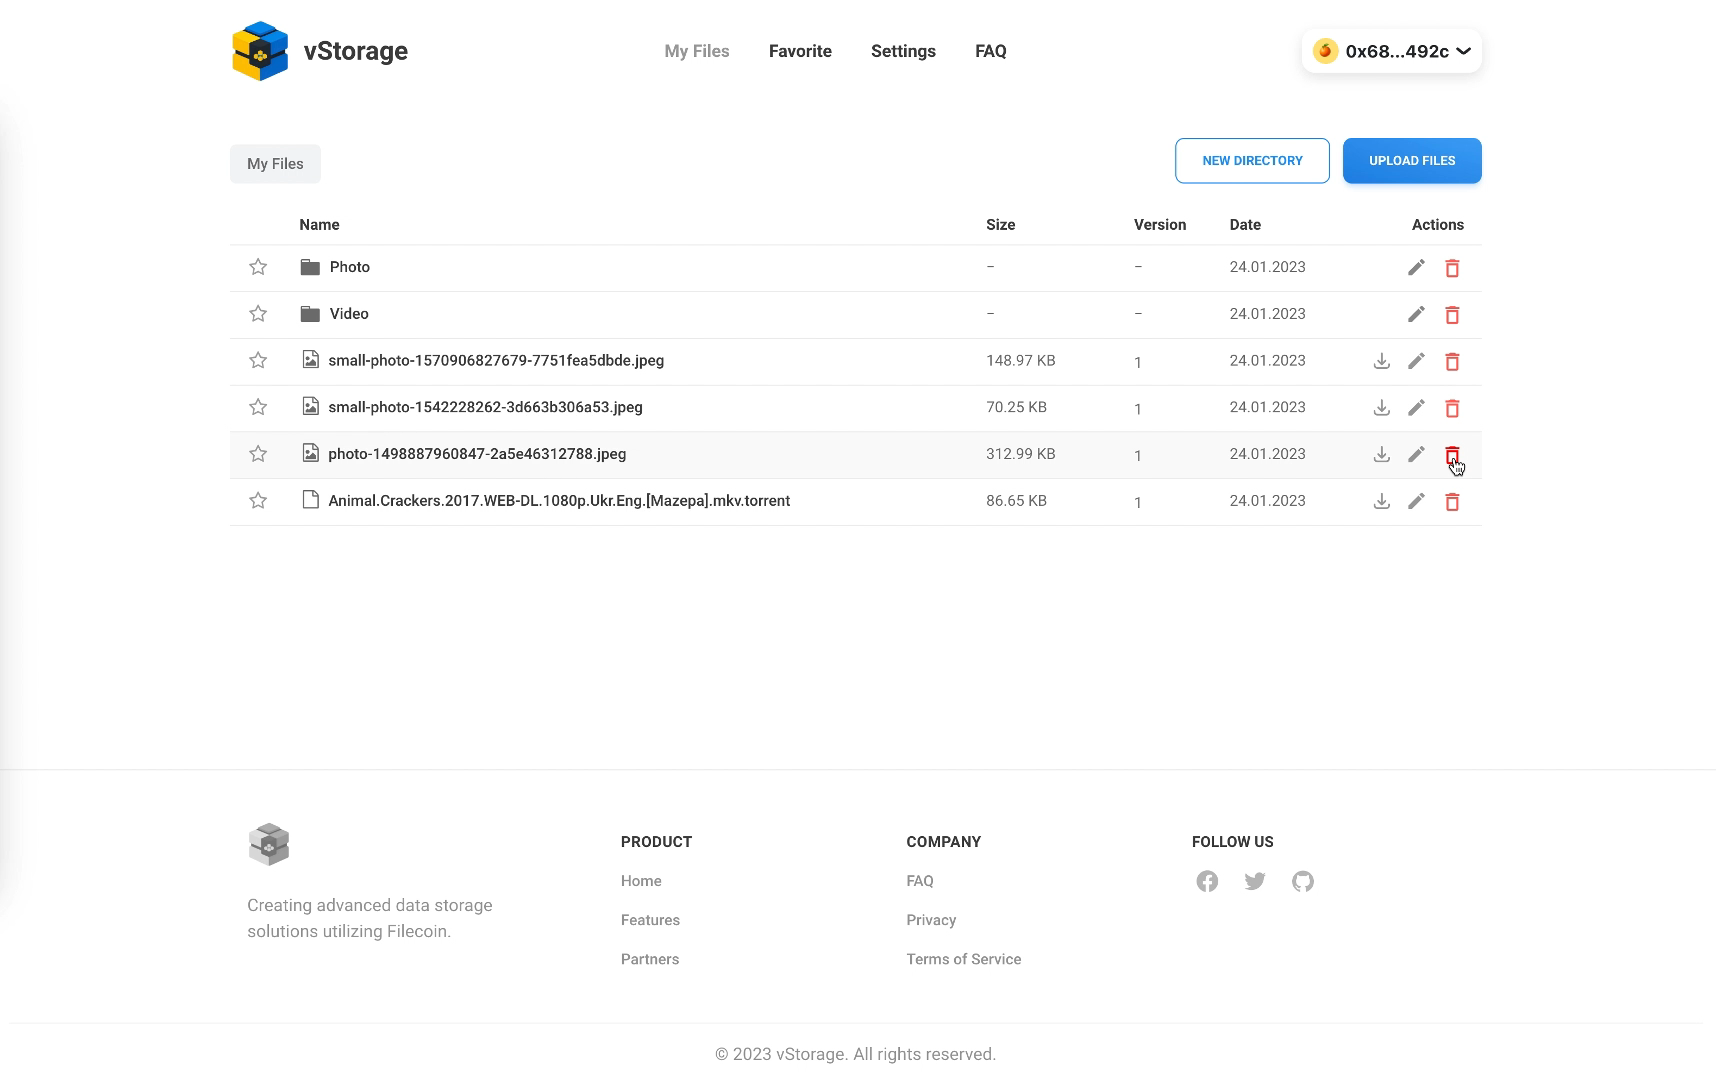
Task: Rename the Animal.Crackers torrent file
Action: 1416,501
